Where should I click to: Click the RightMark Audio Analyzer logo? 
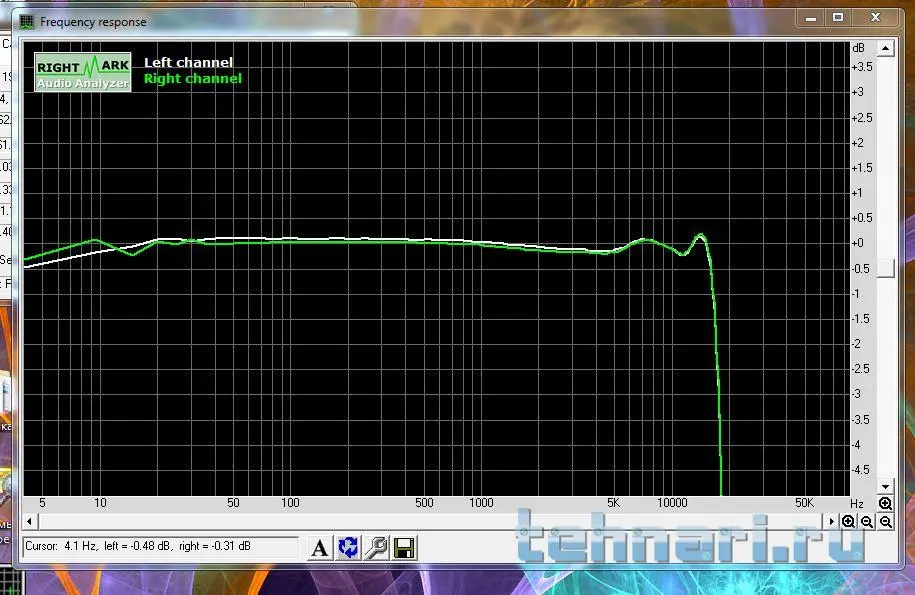coord(83,72)
